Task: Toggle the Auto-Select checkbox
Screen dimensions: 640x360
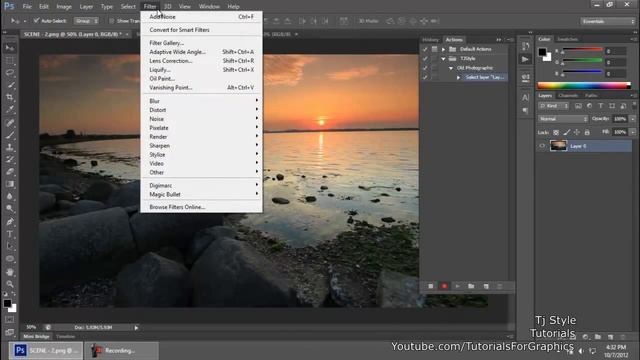Action: tap(36, 20)
